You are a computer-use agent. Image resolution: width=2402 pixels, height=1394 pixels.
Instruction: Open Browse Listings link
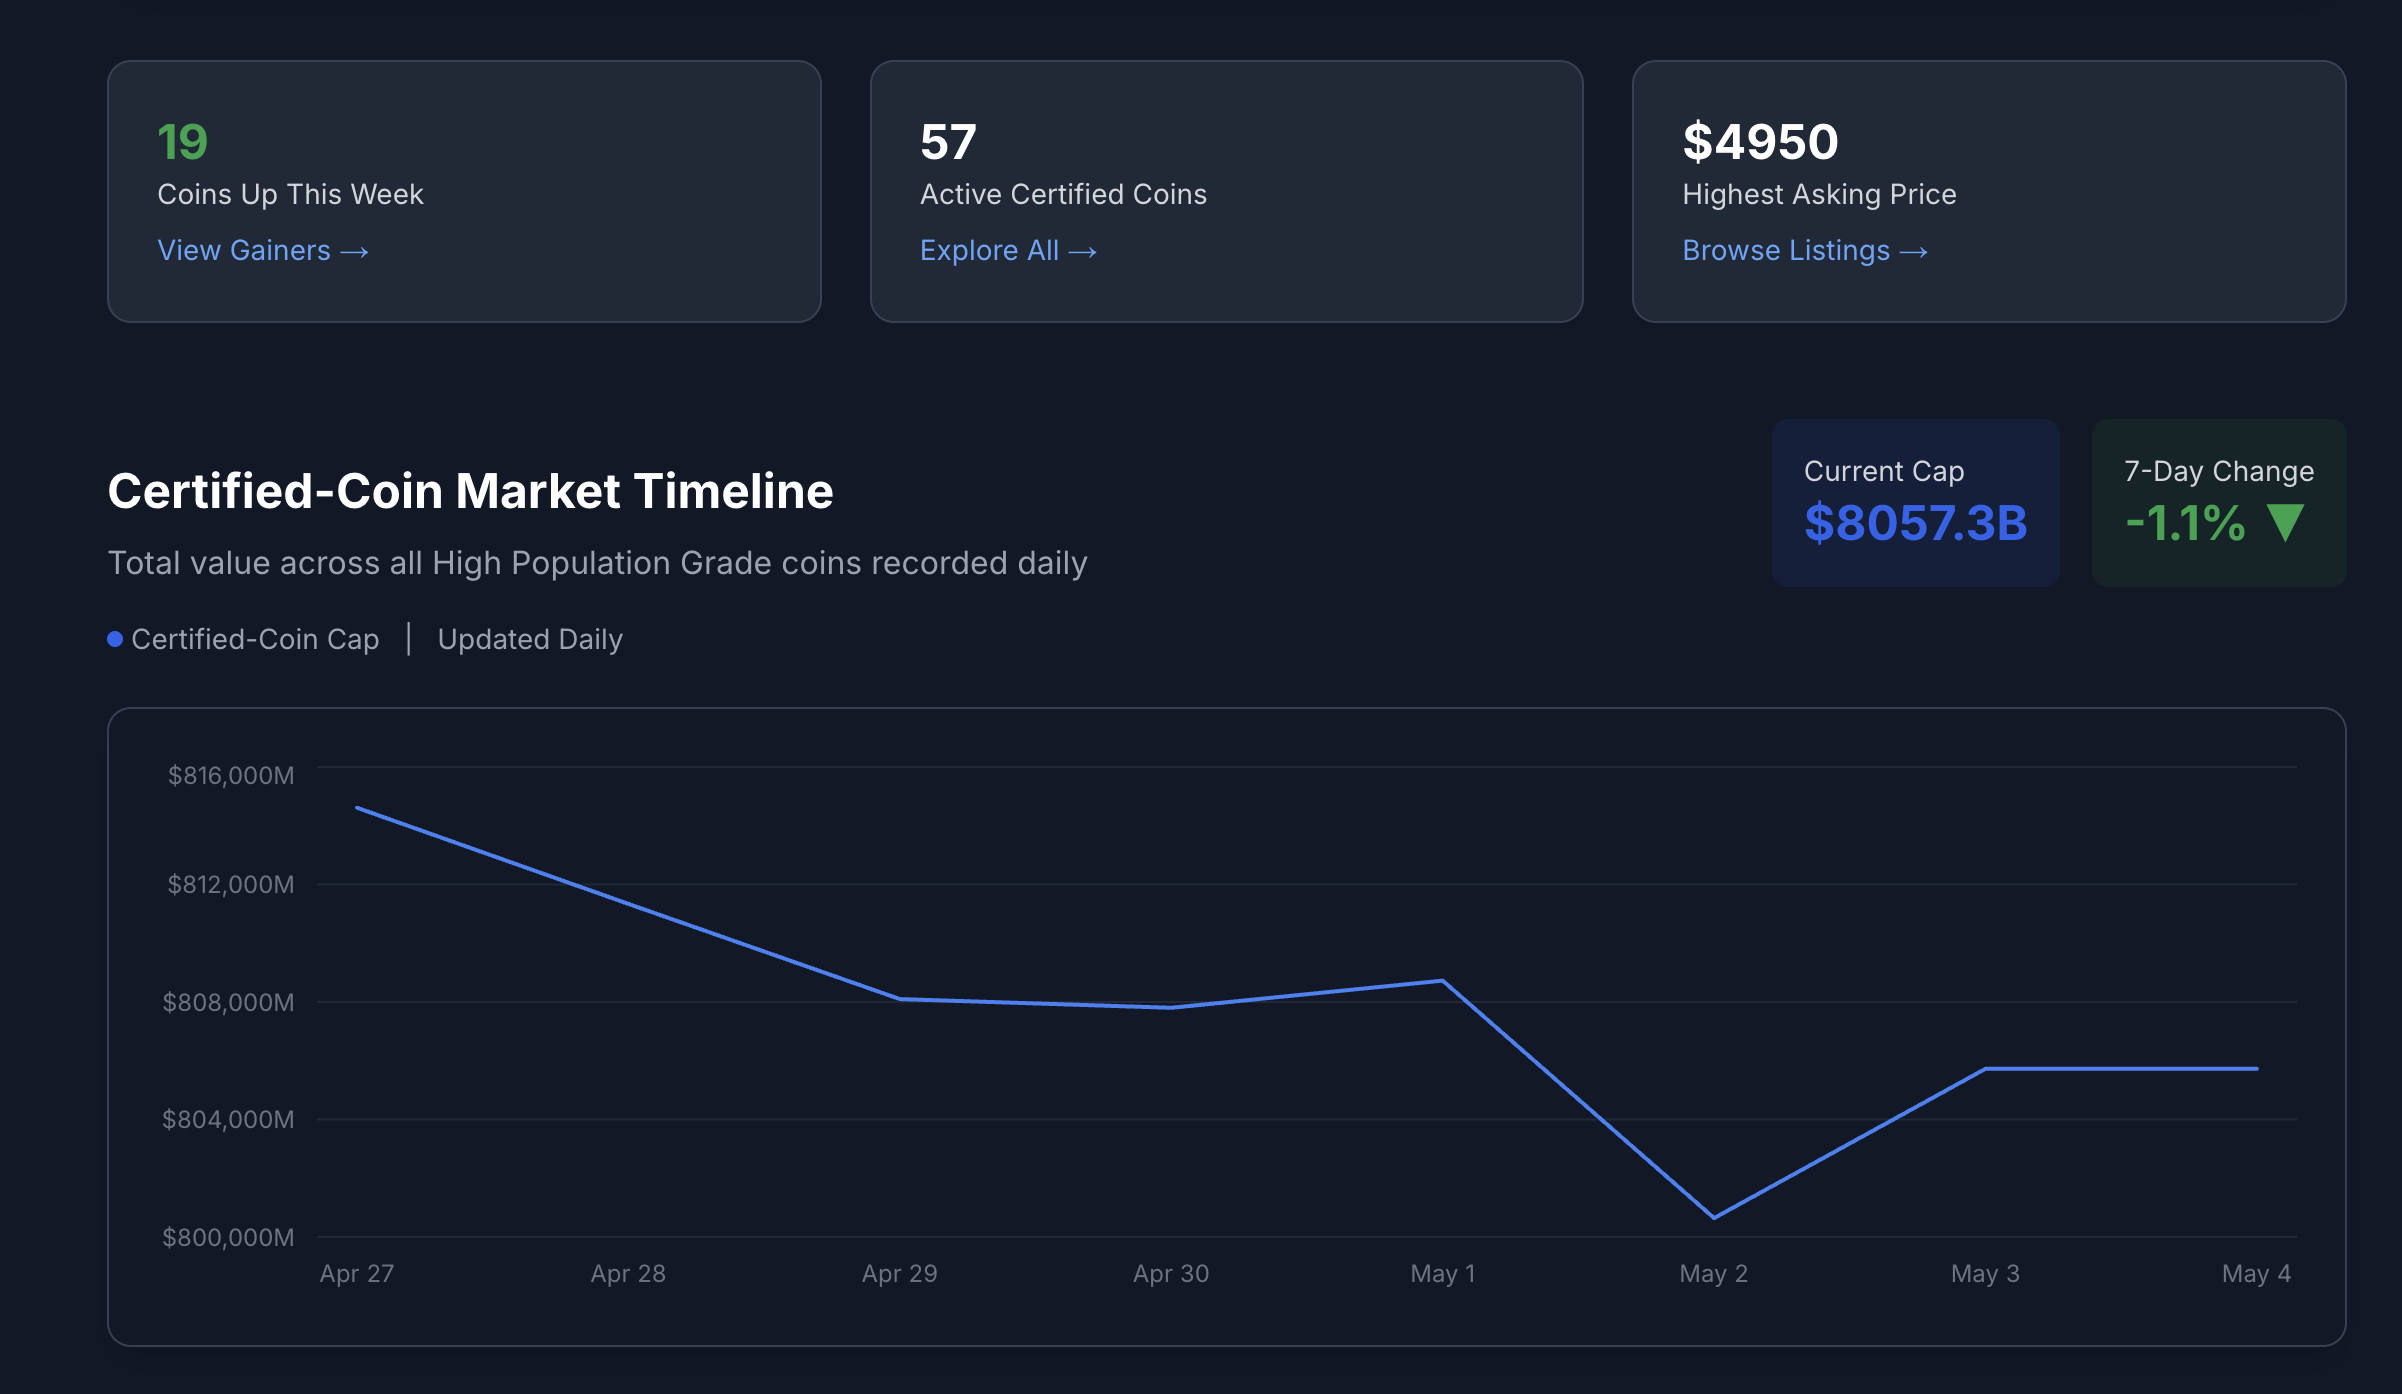click(1786, 250)
